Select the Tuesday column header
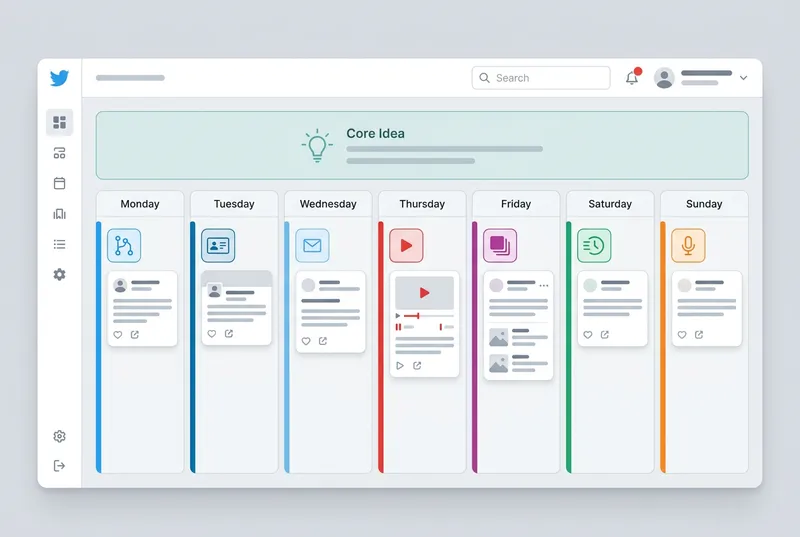 click(234, 204)
